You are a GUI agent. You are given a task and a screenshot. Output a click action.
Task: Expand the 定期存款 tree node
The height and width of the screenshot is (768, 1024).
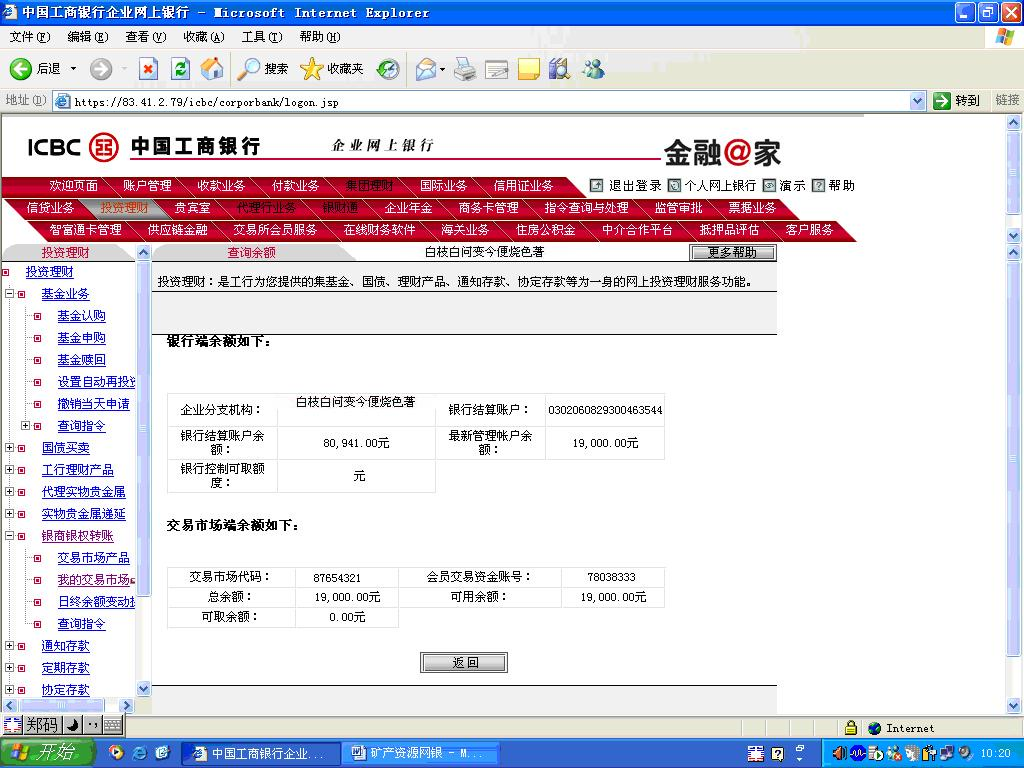(x=10, y=668)
